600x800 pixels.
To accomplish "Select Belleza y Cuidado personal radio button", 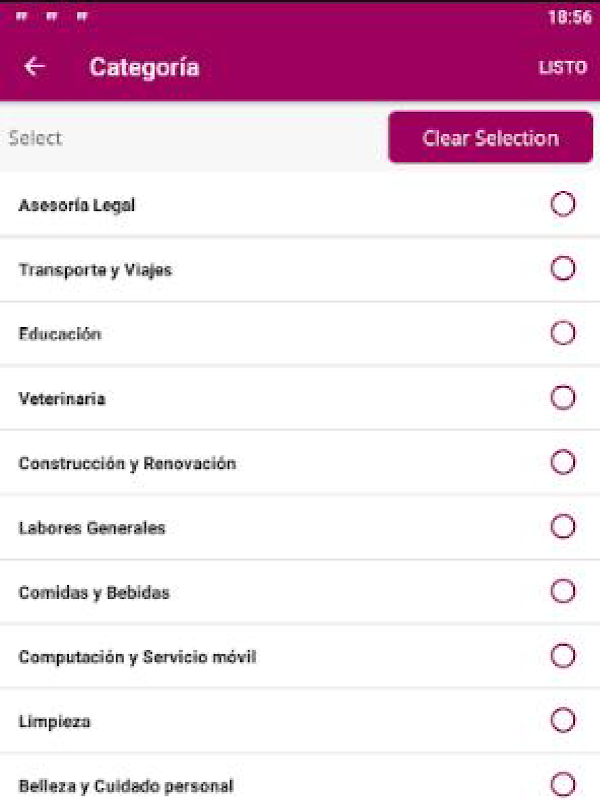I will point(563,784).
